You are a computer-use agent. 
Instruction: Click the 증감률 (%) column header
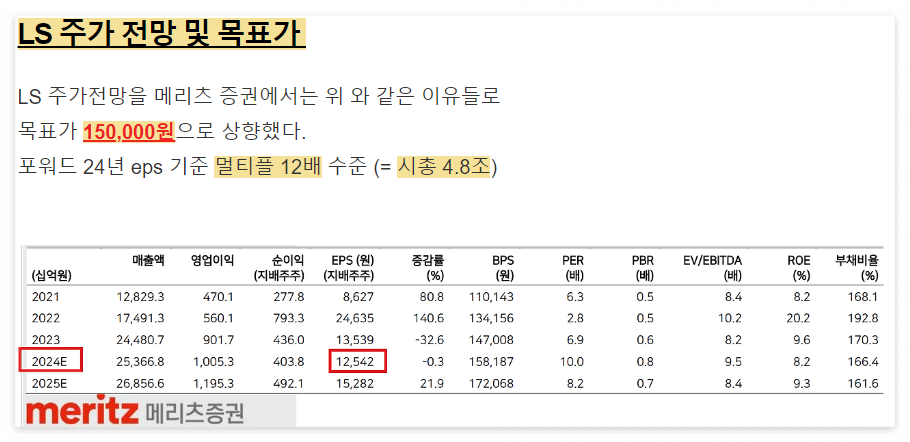430,268
